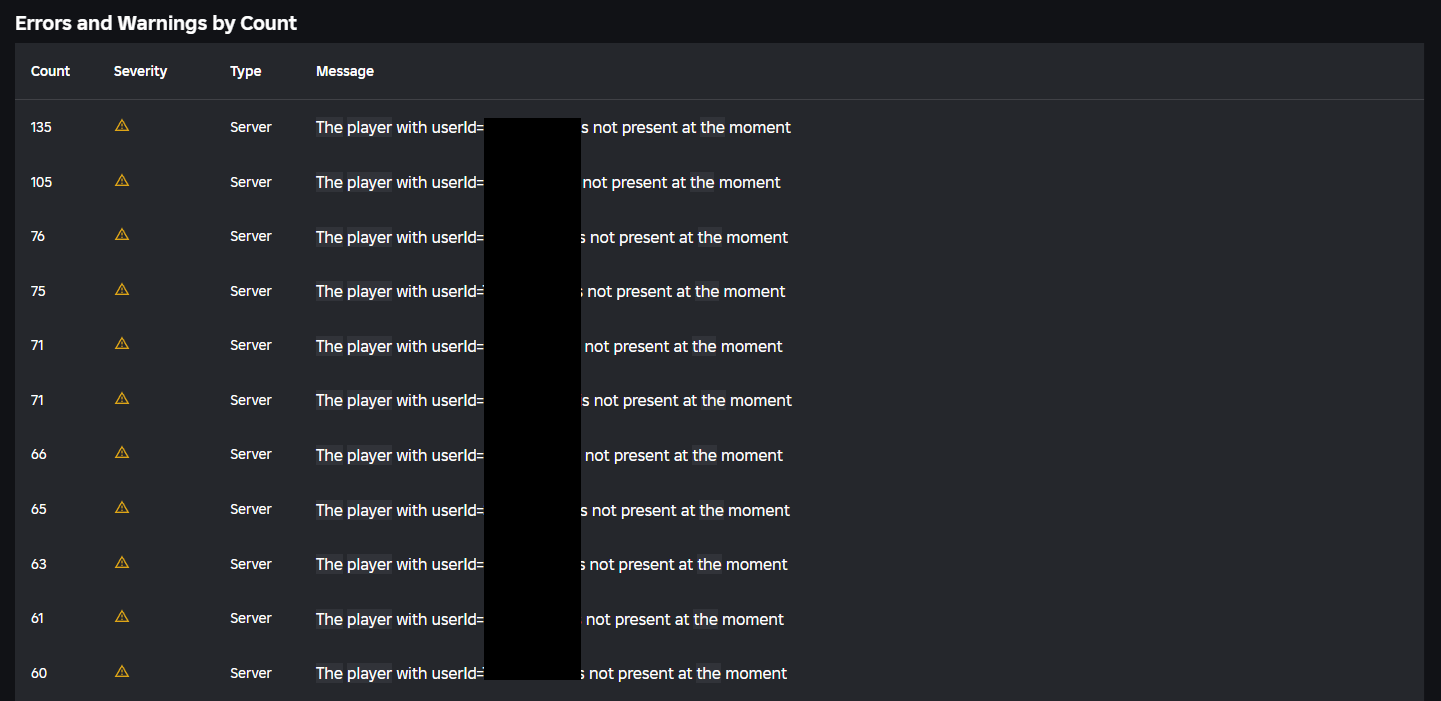The height and width of the screenshot is (701, 1441).
Task: Click the count value 135
Action: [x=41, y=127]
